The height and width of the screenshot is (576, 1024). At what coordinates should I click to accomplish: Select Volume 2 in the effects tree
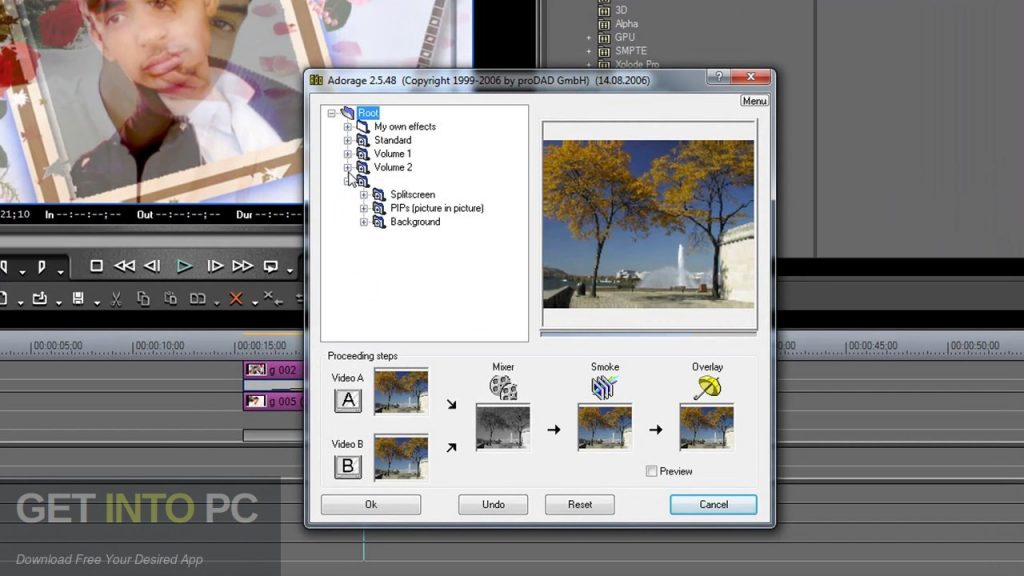(393, 168)
